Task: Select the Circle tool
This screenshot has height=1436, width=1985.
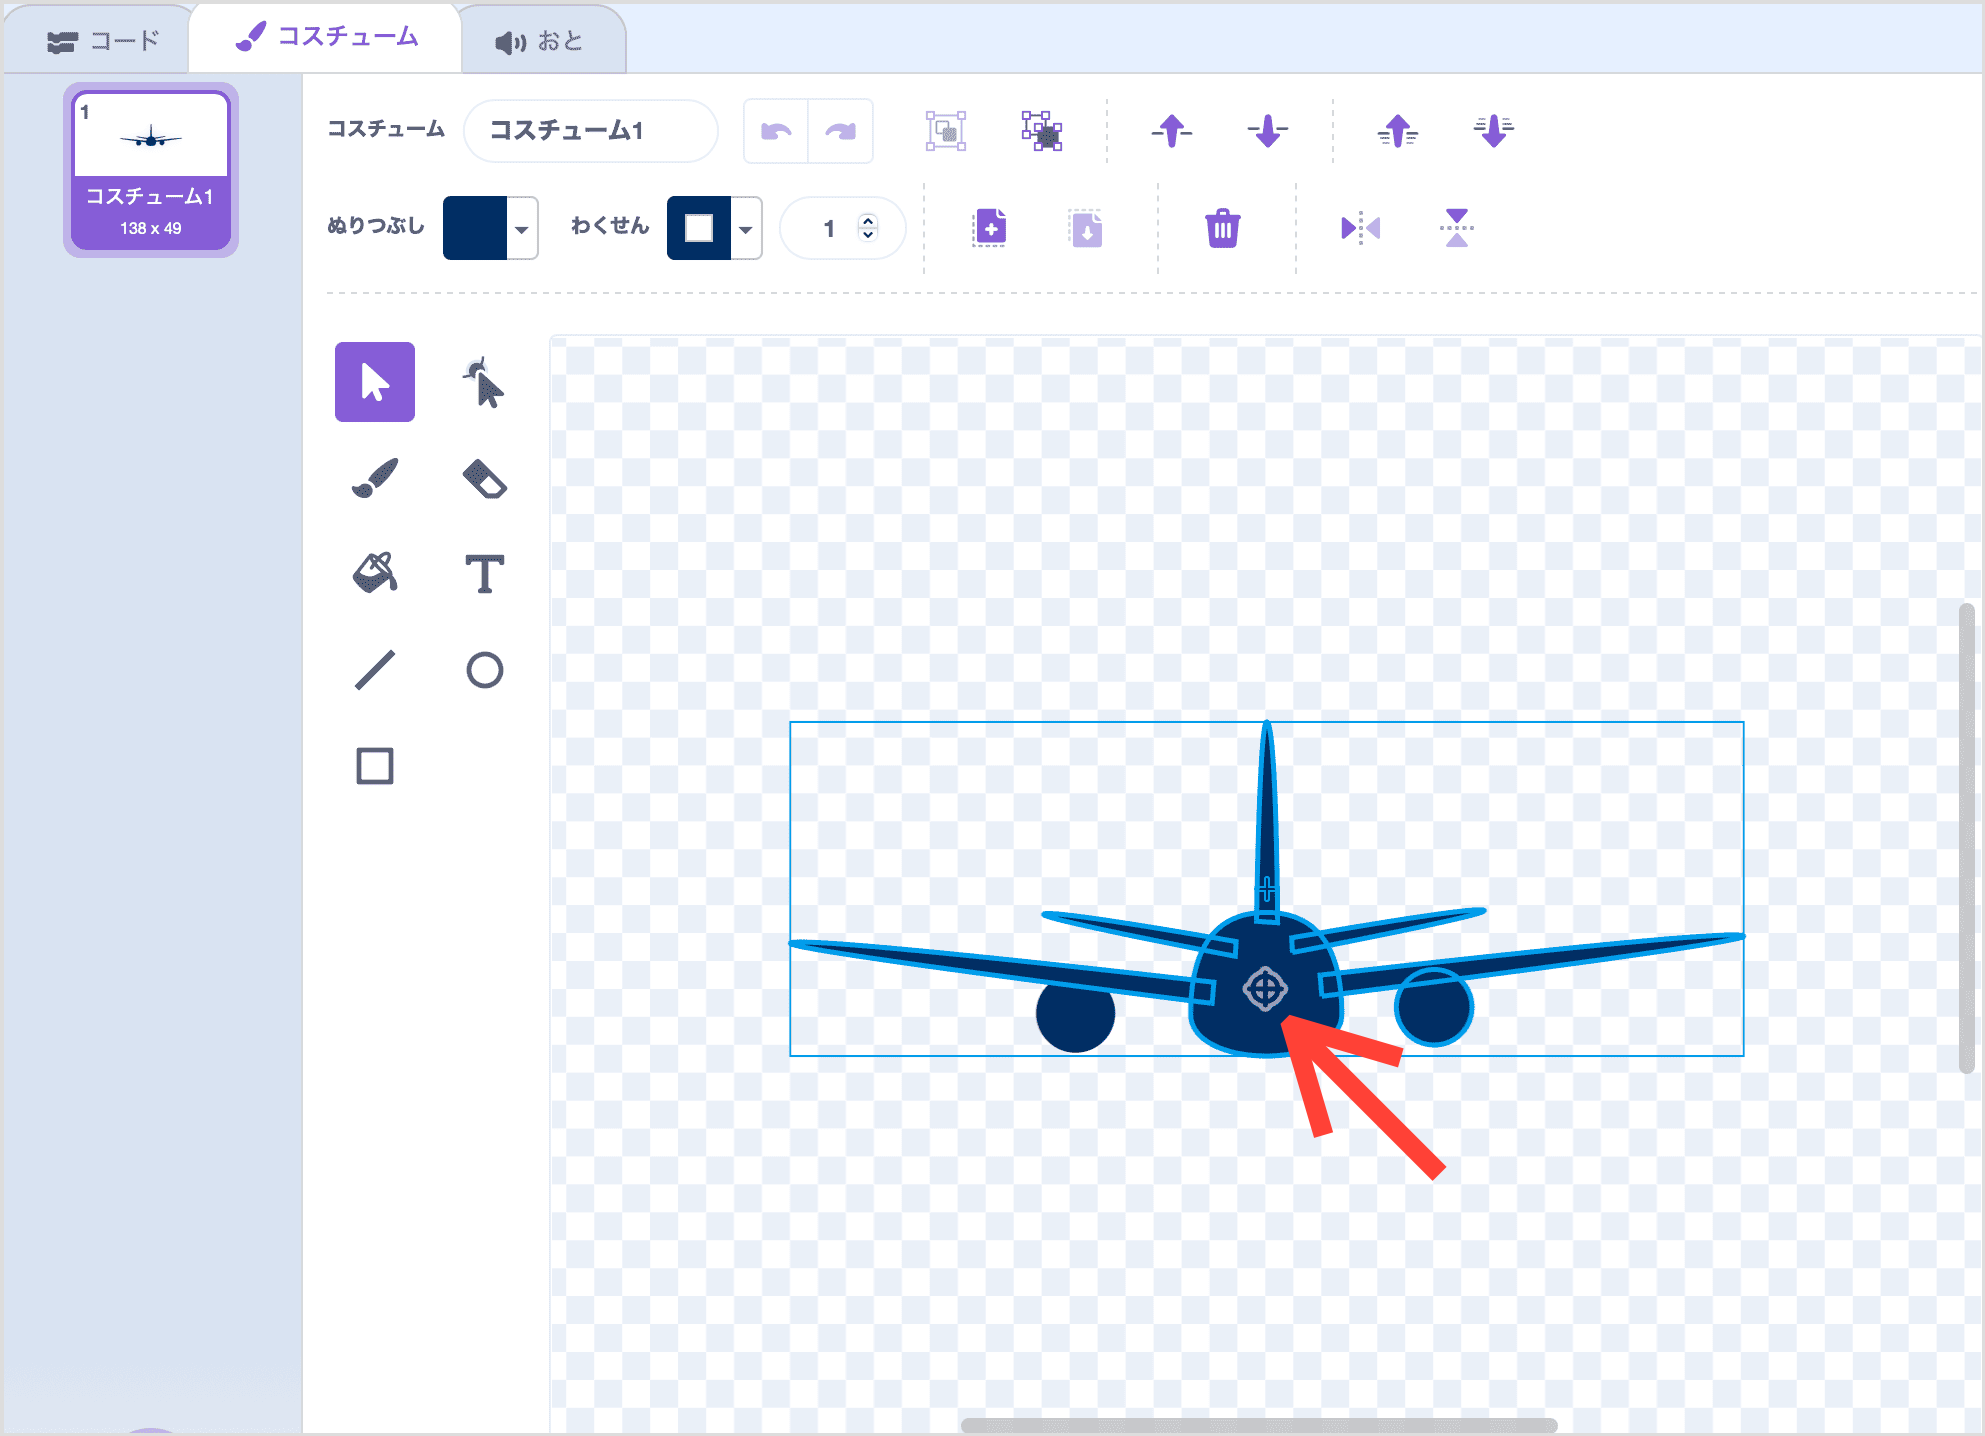Action: [484, 670]
